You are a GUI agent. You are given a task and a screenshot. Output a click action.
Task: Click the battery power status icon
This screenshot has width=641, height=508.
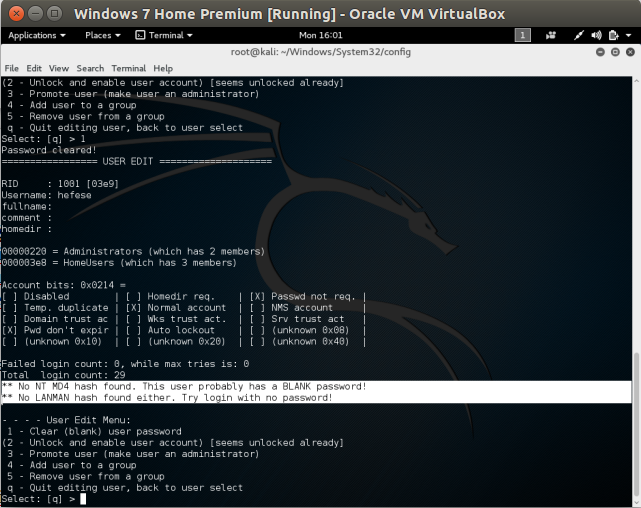(x=614, y=36)
